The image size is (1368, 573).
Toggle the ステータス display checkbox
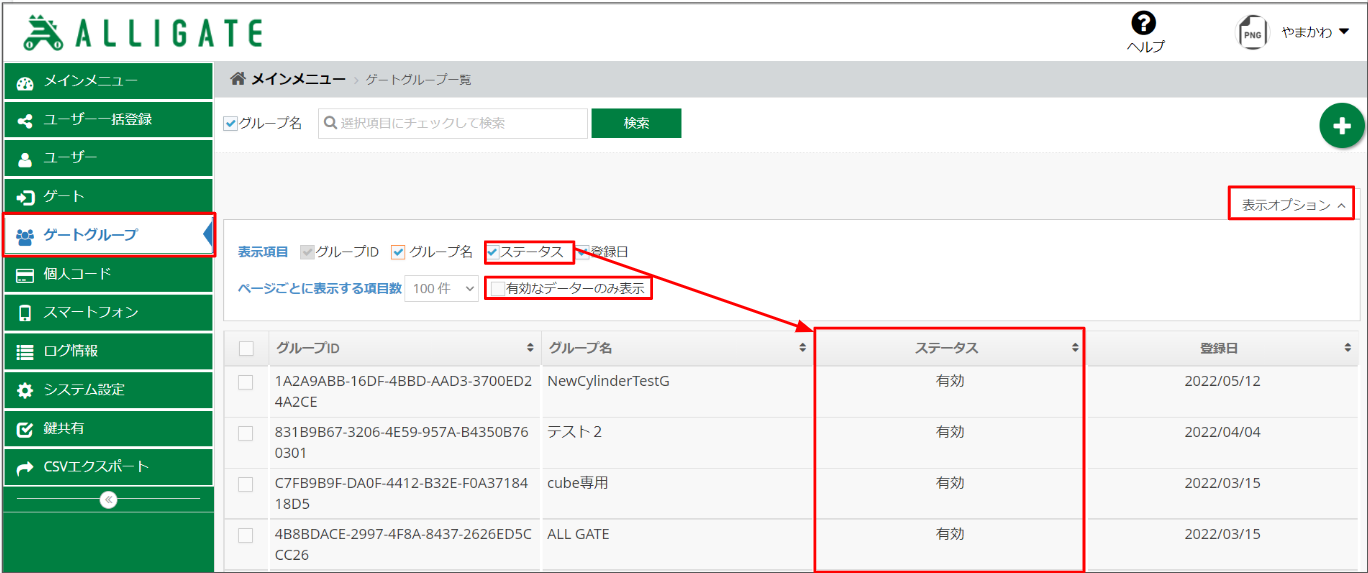(492, 252)
